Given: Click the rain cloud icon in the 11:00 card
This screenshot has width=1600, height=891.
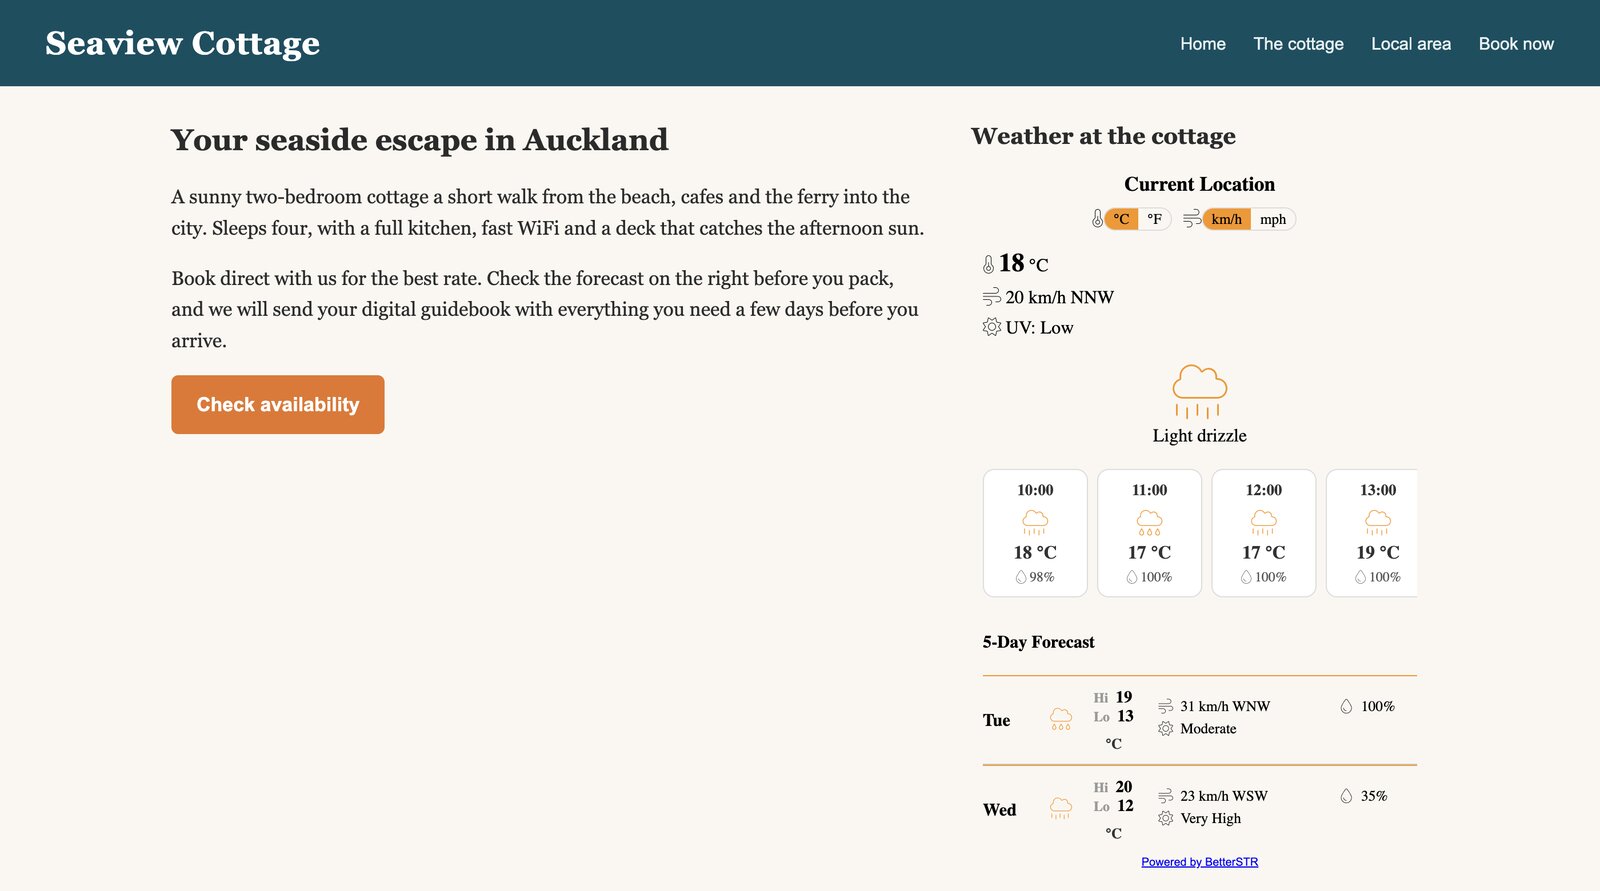Looking at the screenshot, I should point(1150,522).
